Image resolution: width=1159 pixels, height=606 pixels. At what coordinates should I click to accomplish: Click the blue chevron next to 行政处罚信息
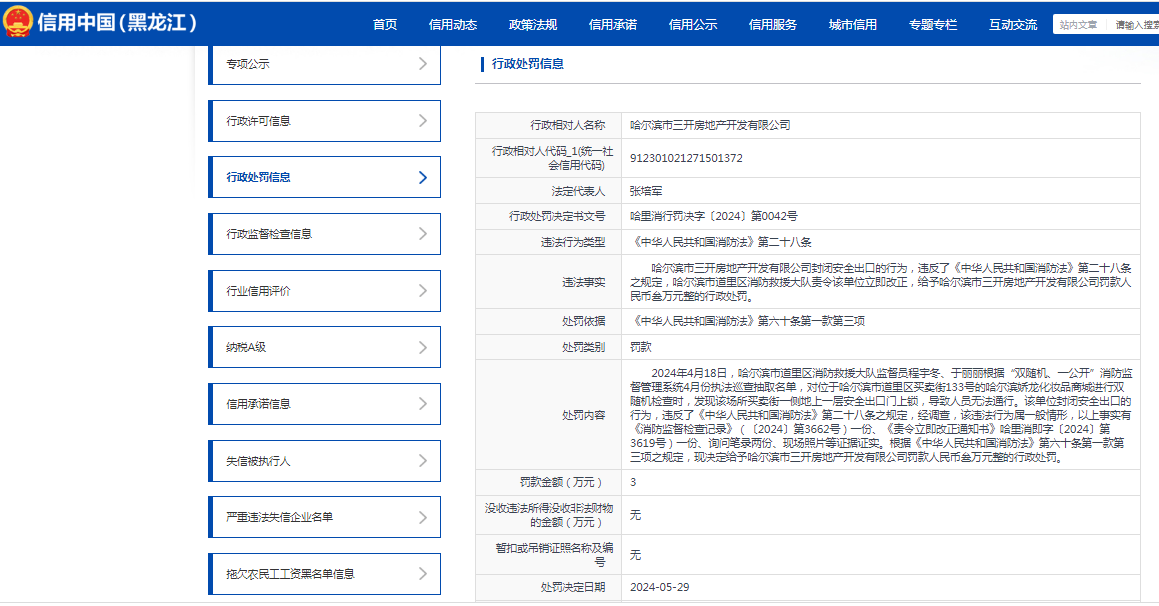[423, 178]
